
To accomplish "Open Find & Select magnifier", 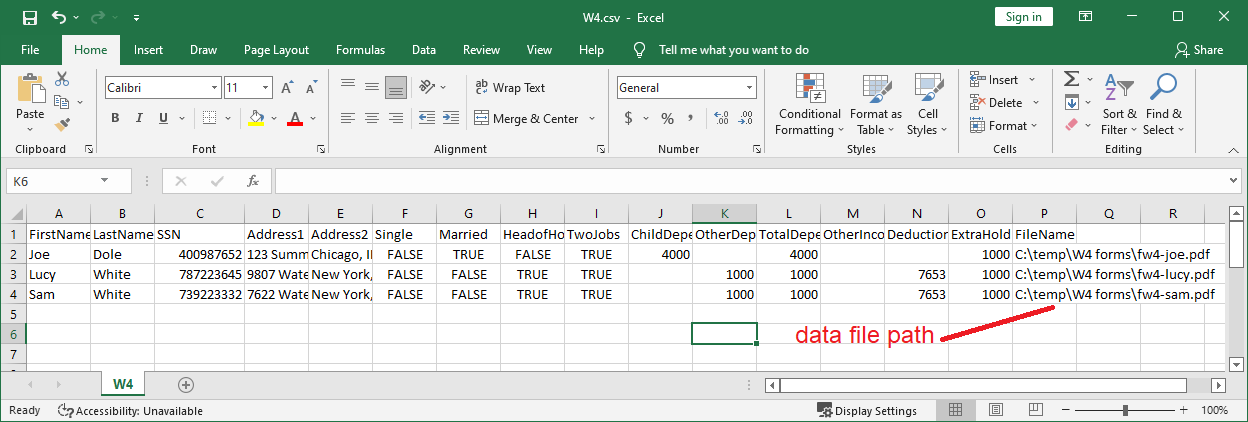I will coord(1163,105).
